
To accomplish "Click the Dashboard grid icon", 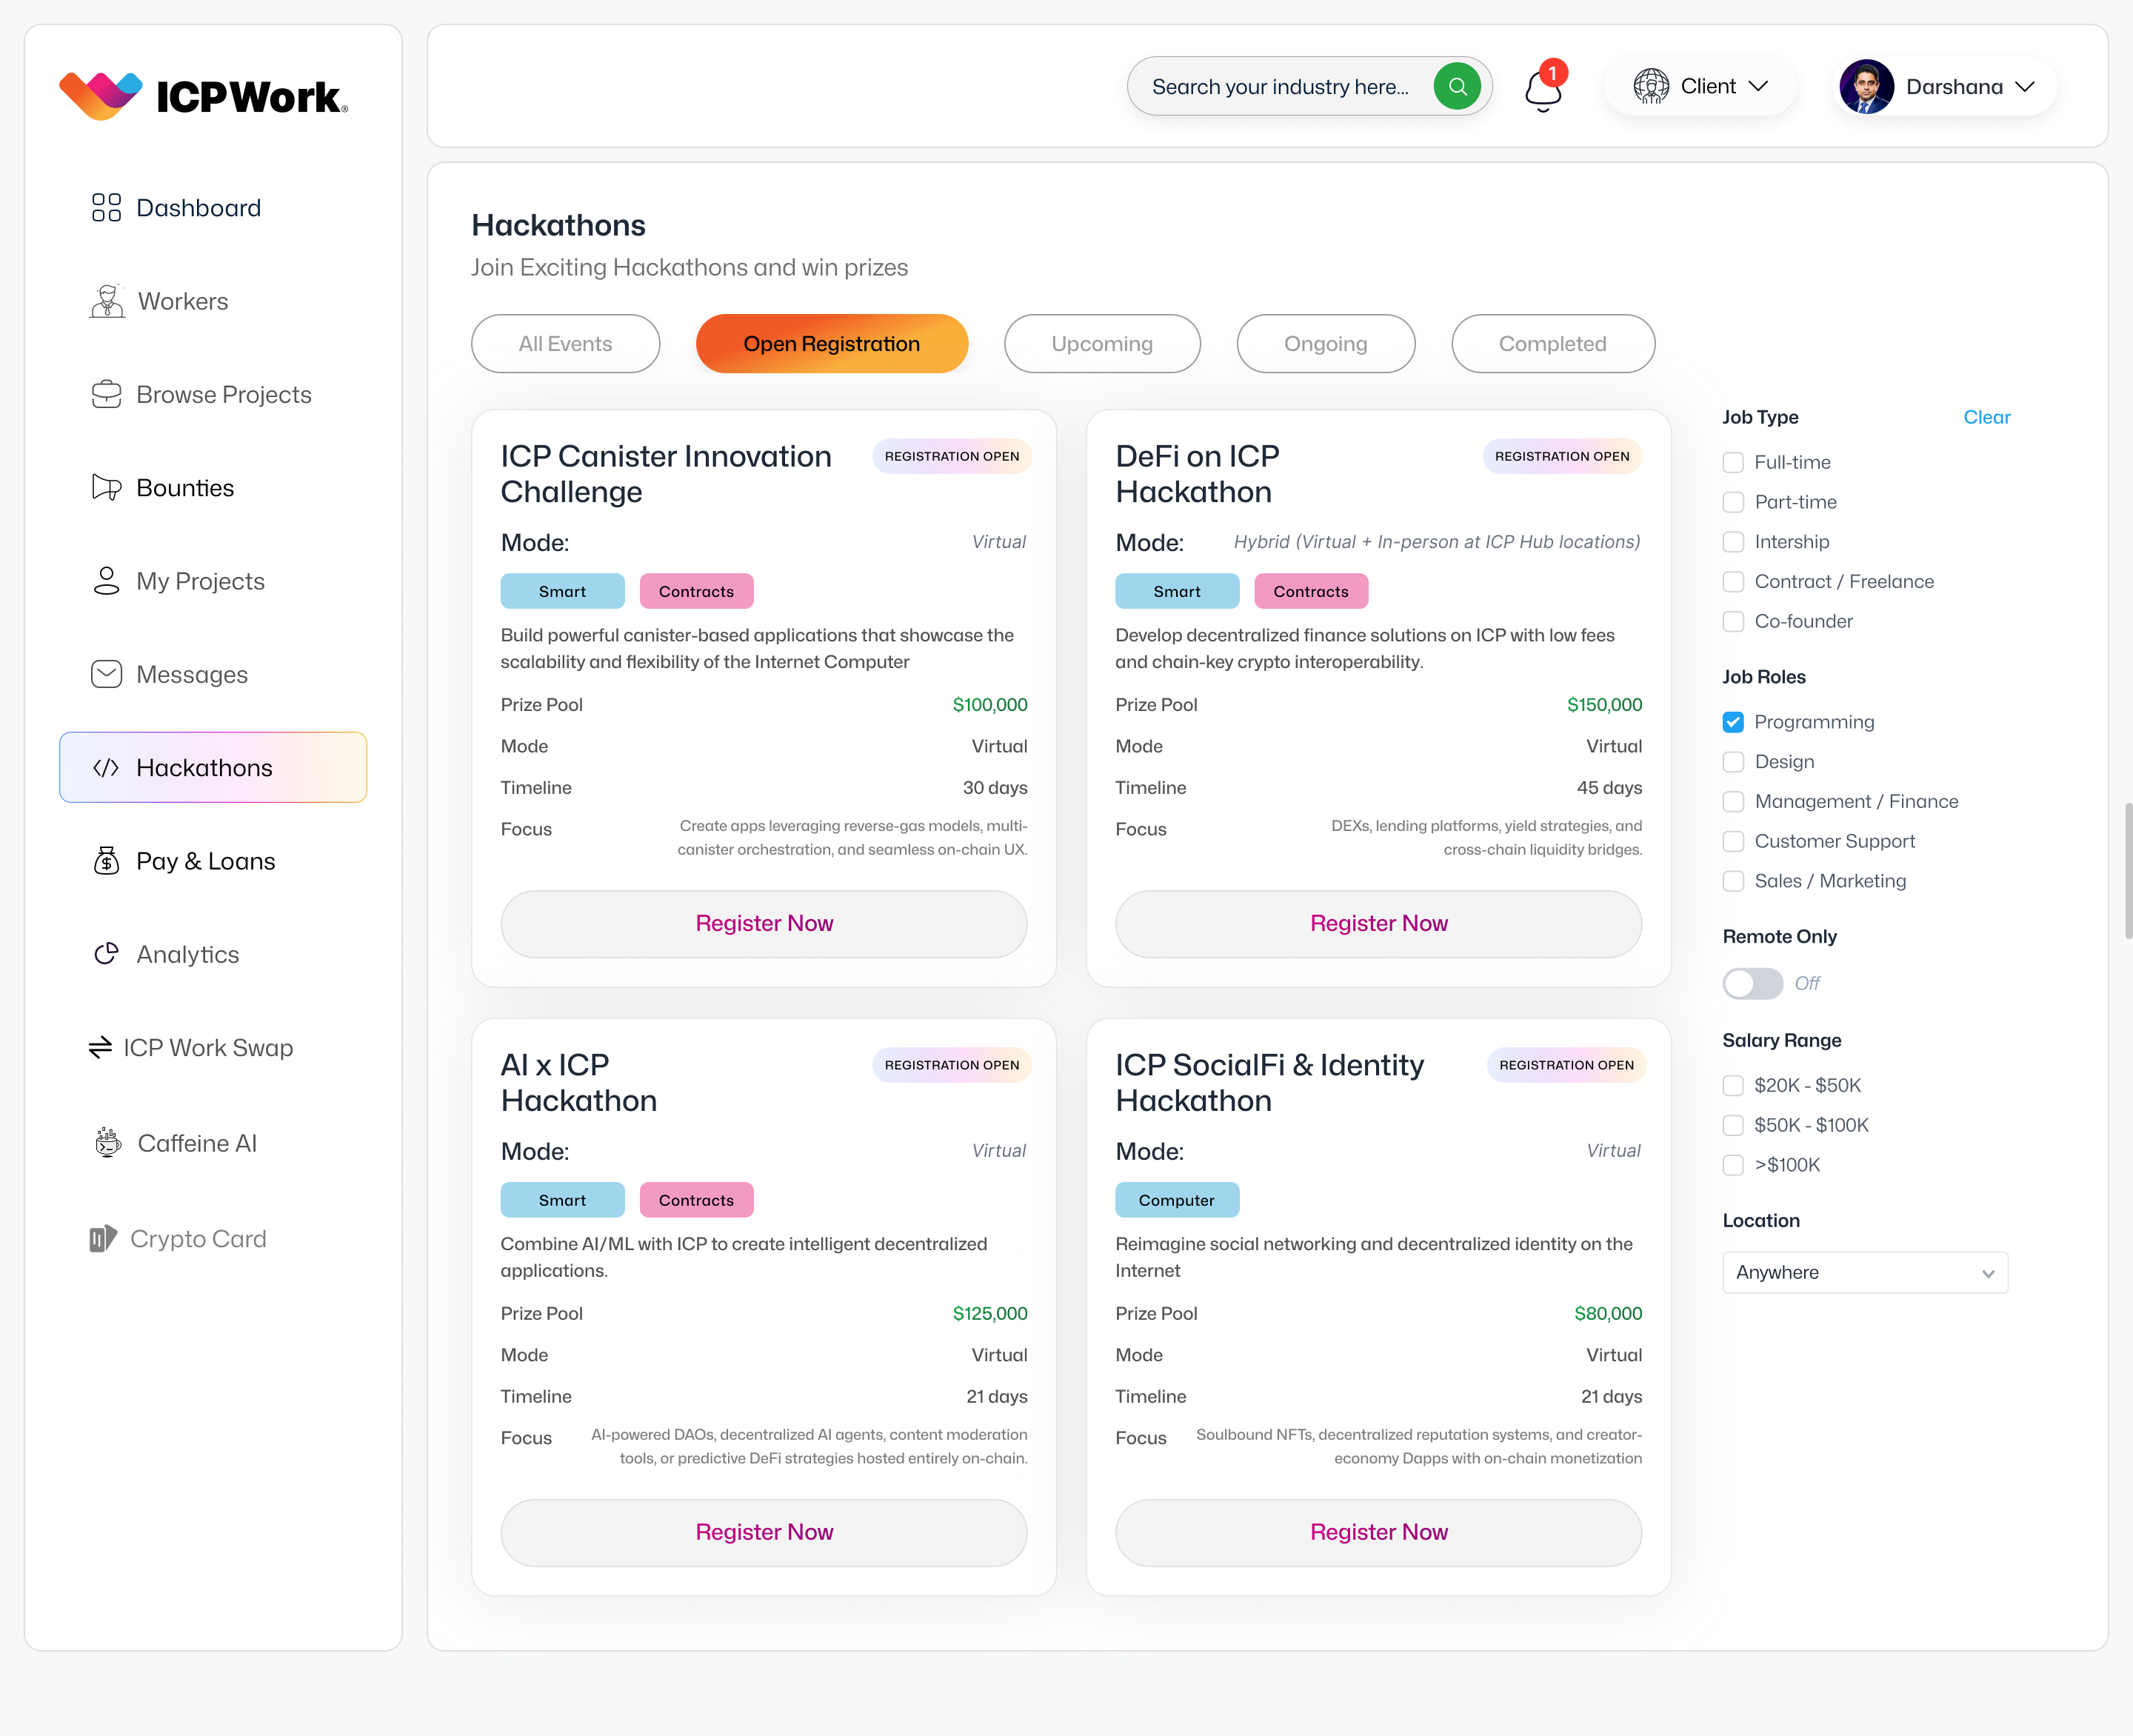I will (x=106, y=208).
